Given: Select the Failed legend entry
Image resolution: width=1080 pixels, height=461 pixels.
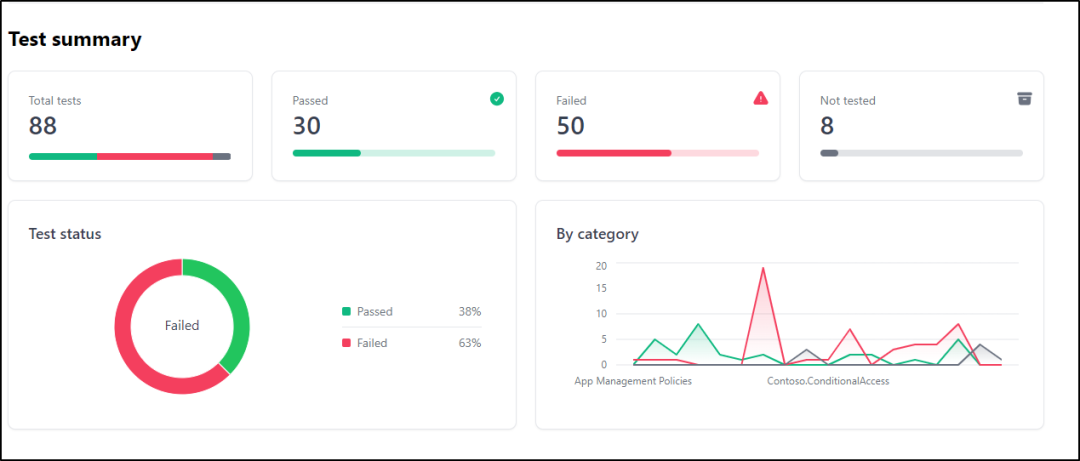Looking at the screenshot, I should click(412, 342).
